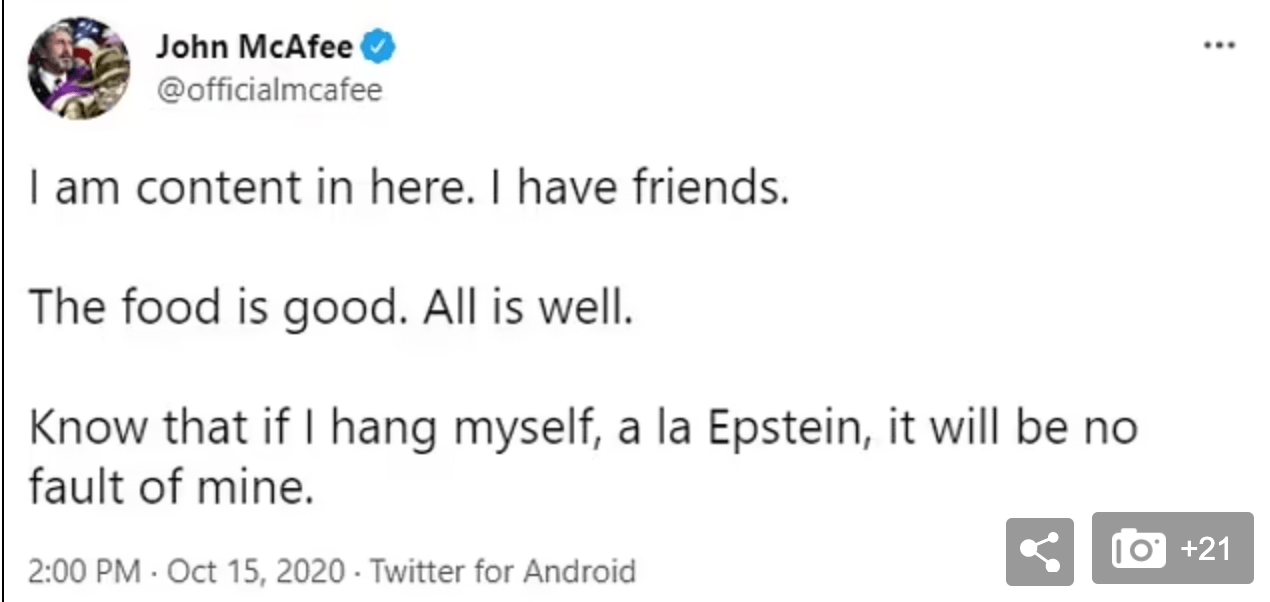1270x602 pixels.
Task: Open John McAfee's profile avatar
Action: point(79,67)
